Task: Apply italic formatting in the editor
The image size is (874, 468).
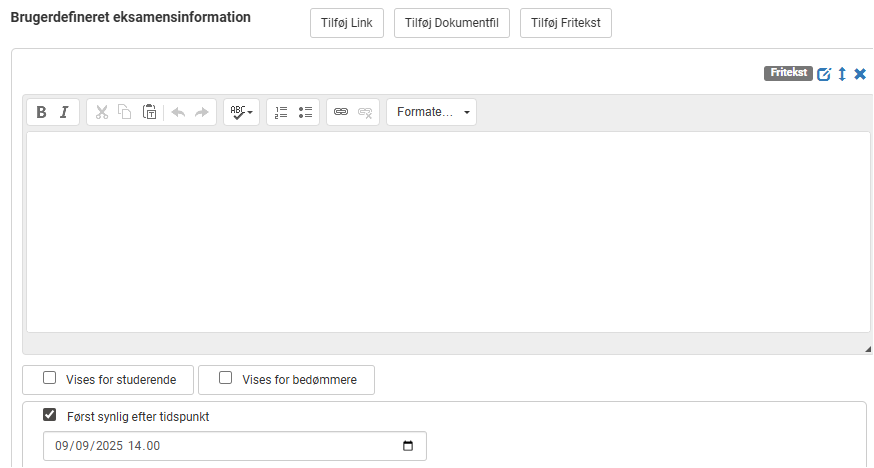Action: (65, 112)
